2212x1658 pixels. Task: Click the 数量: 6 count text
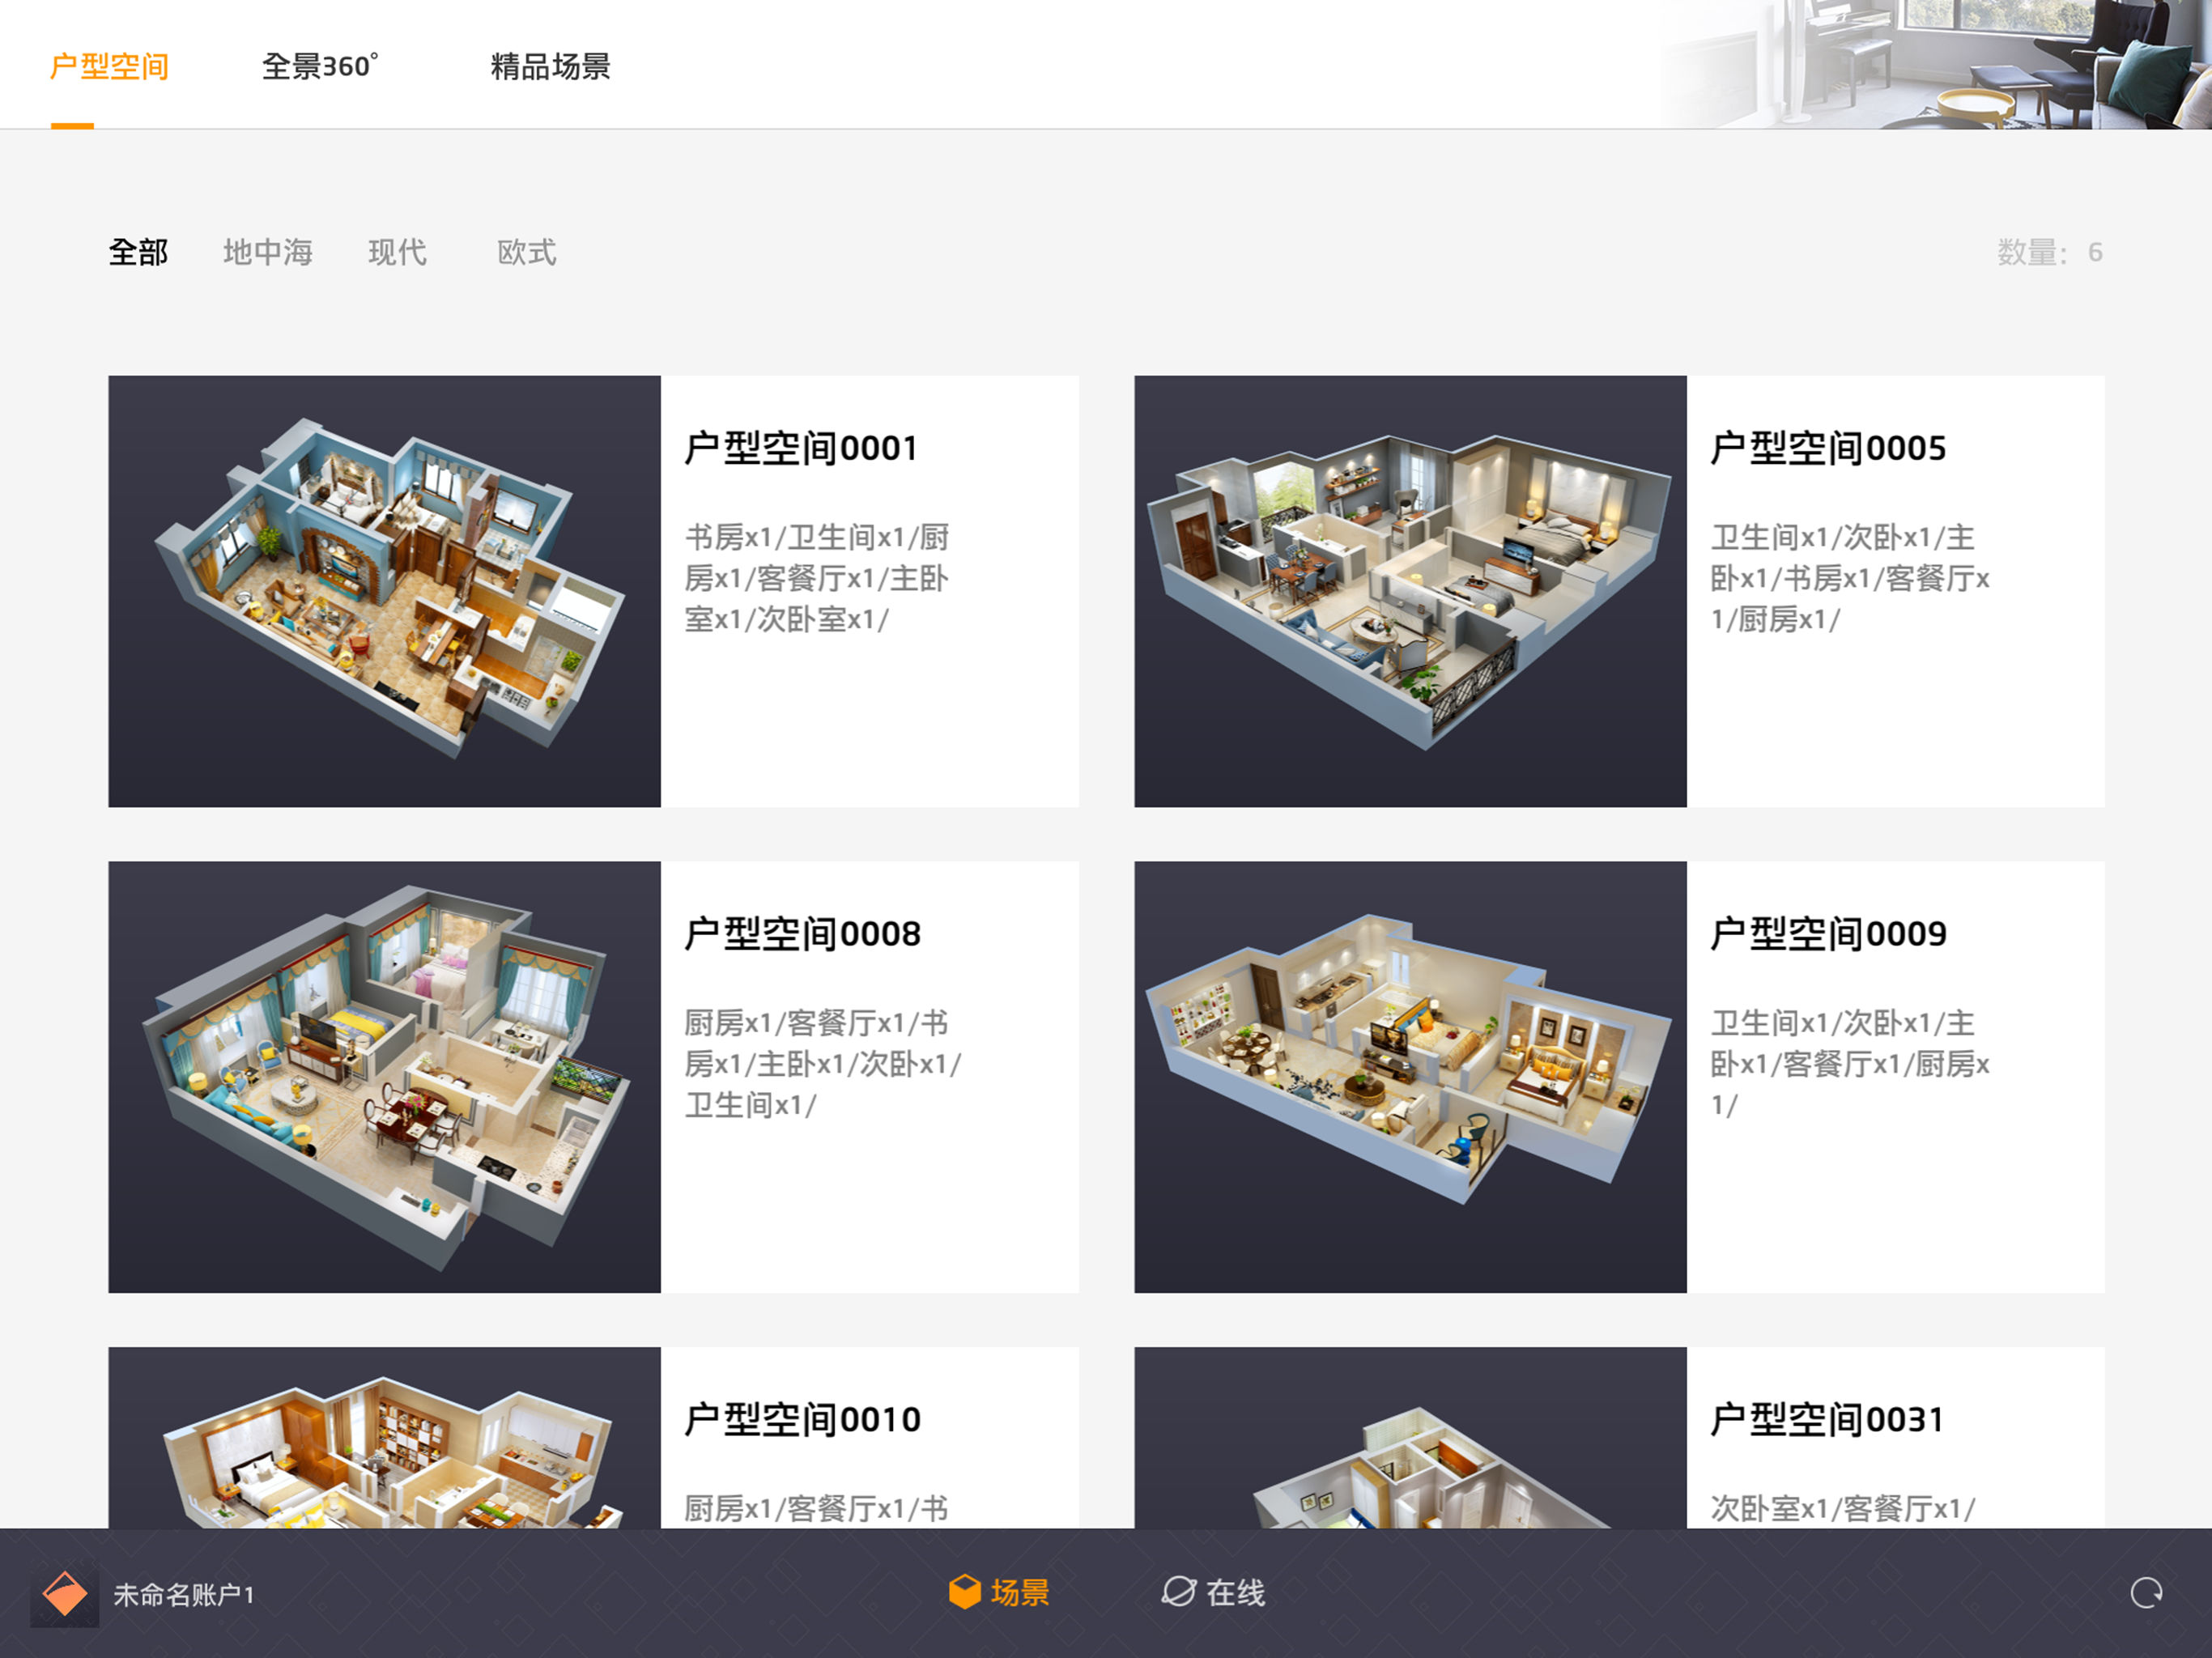click(2050, 252)
